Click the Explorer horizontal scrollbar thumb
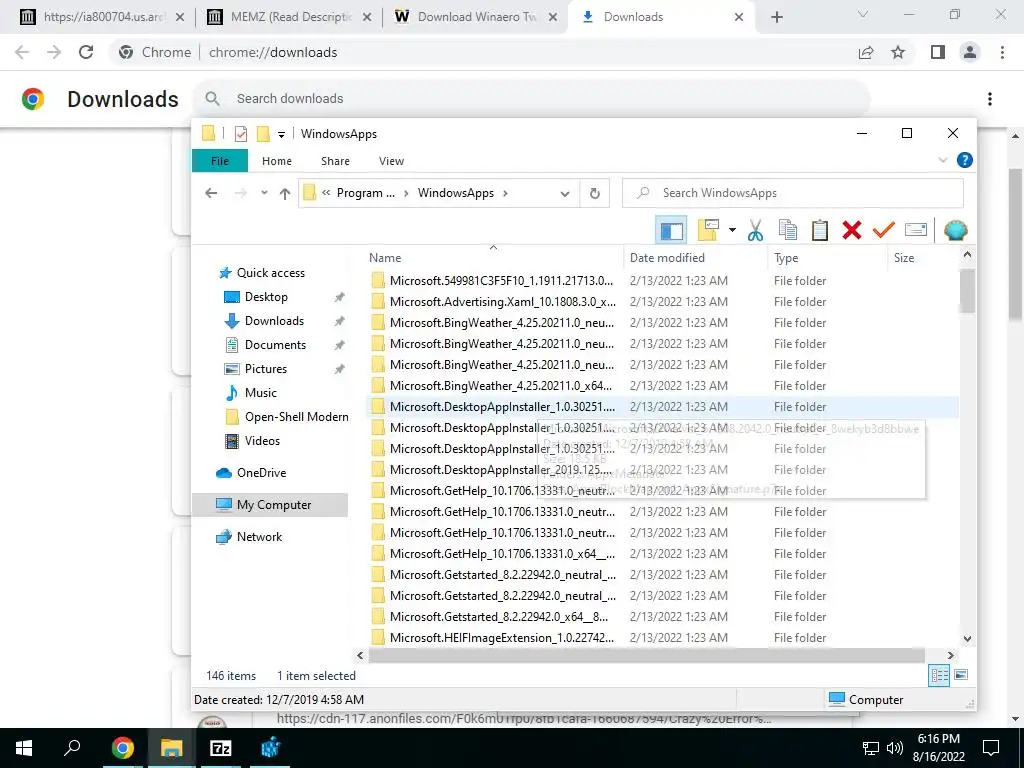Screen dimensions: 1024x768 tap(647, 655)
